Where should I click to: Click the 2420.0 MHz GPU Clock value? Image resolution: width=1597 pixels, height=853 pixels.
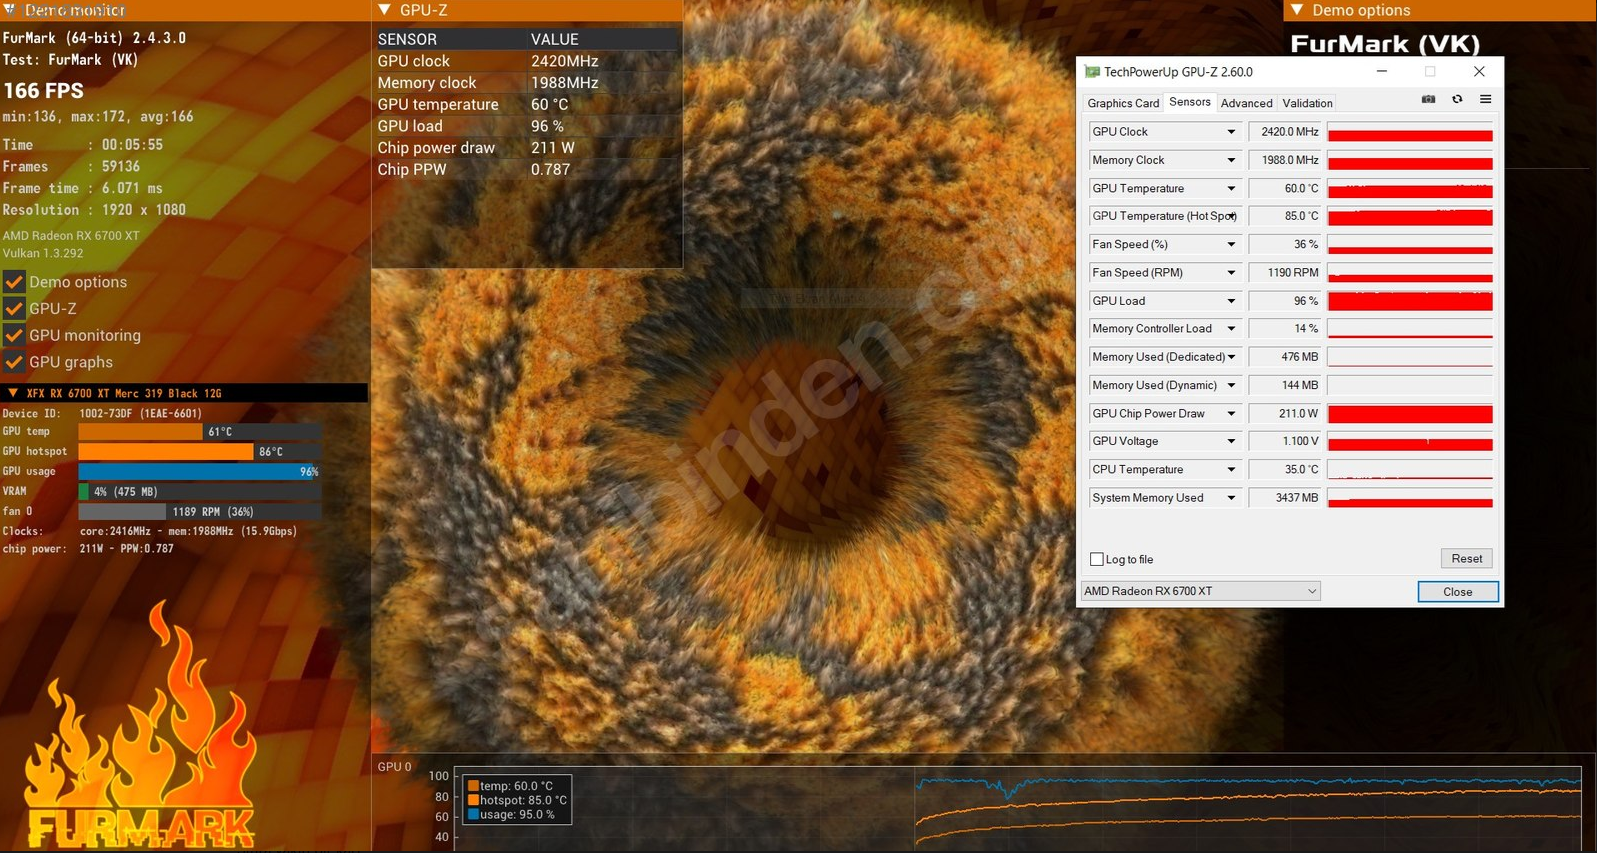(1285, 132)
